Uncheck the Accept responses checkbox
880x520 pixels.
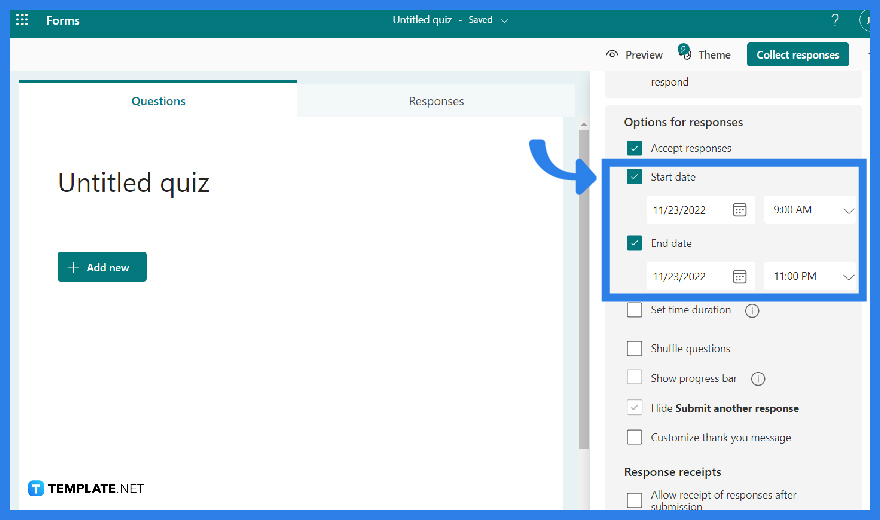(x=634, y=148)
